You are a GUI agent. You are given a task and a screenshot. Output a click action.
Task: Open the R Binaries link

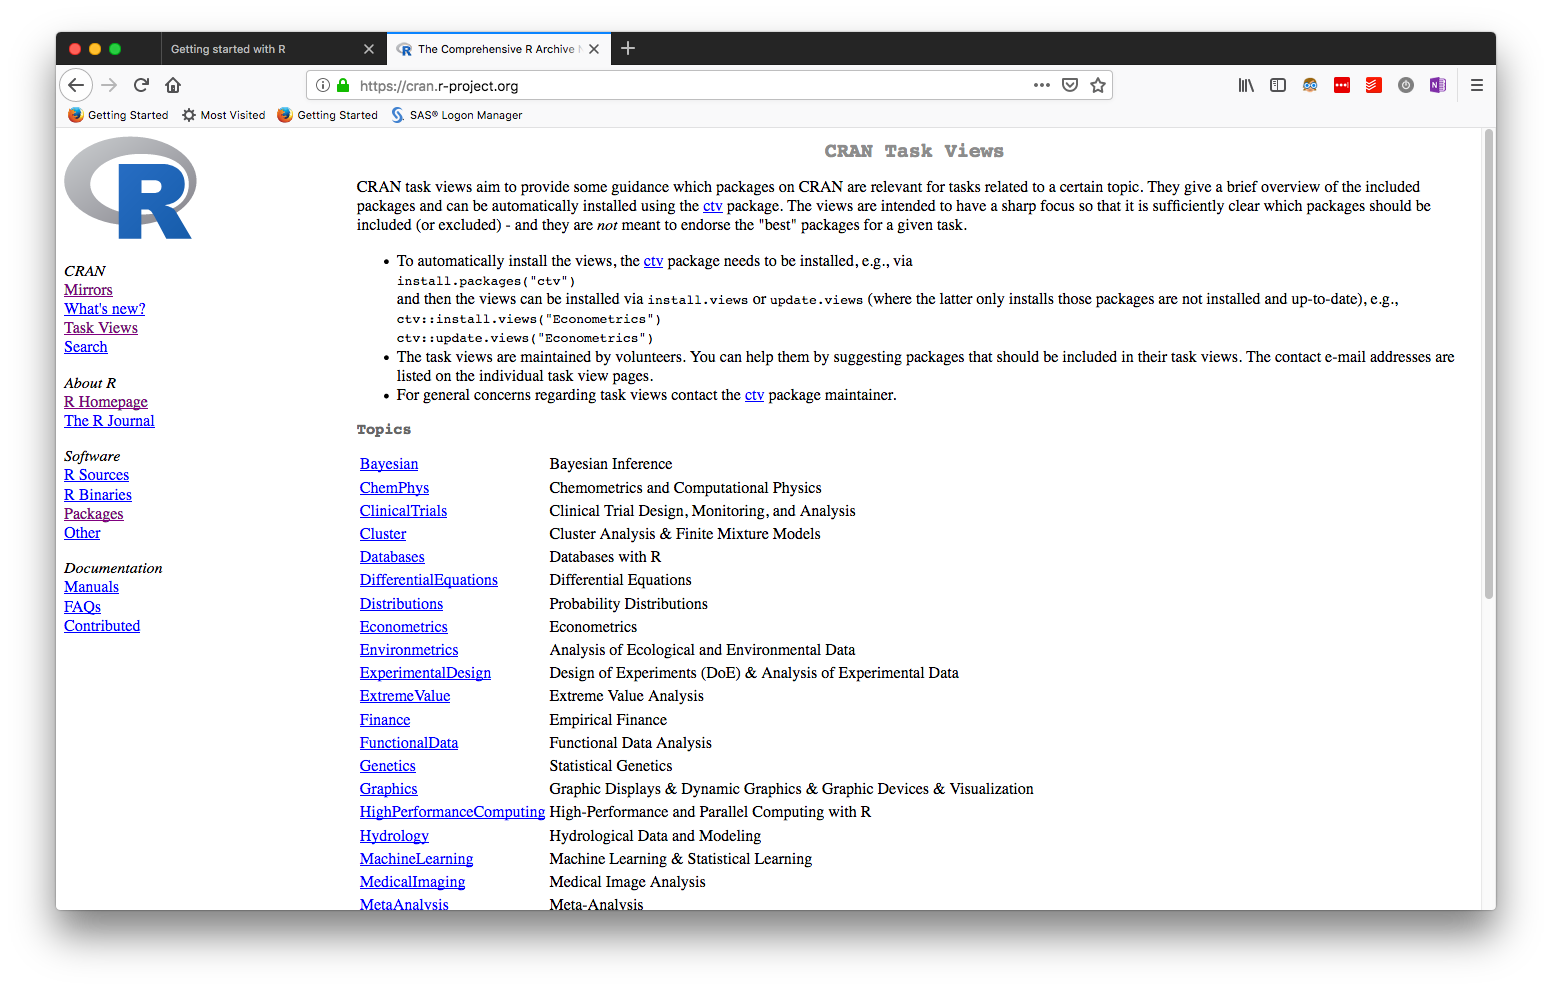[98, 495]
